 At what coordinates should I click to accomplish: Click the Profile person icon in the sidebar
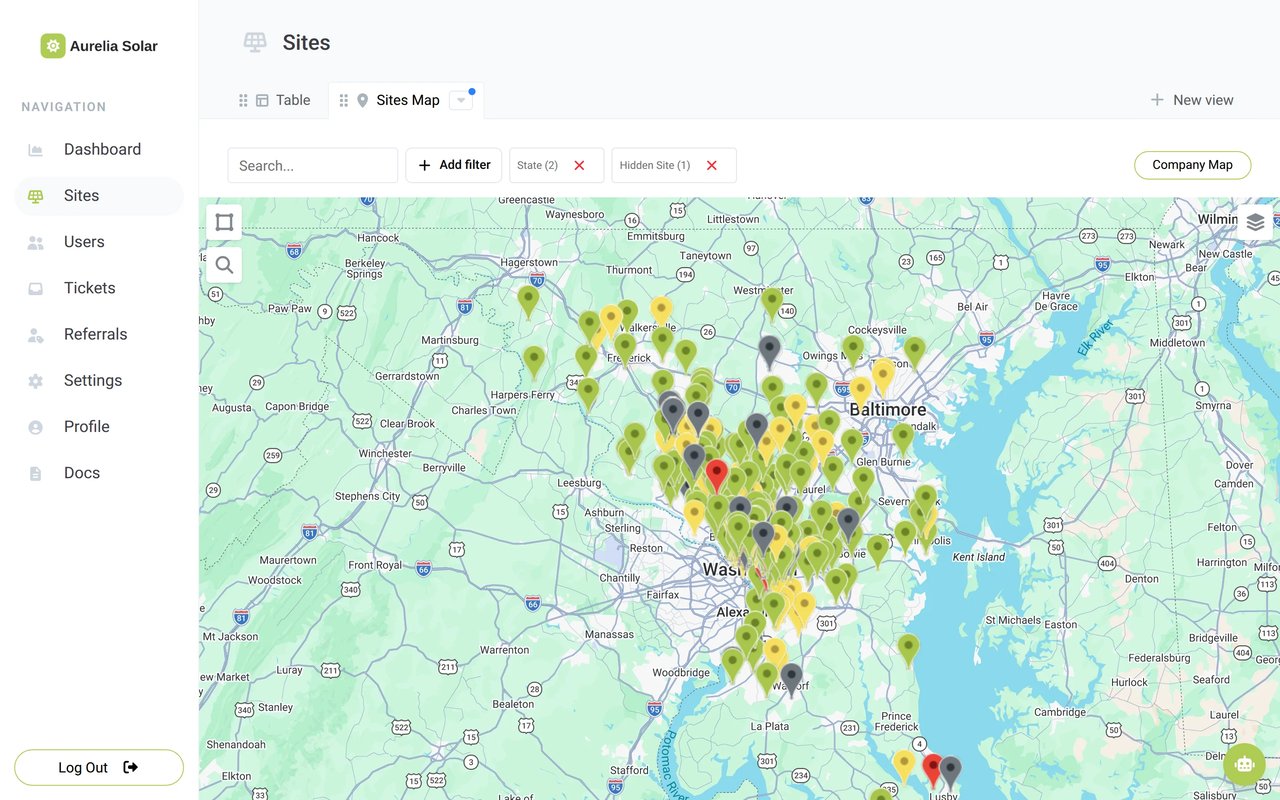pyautogui.click(x=36, y=427)
